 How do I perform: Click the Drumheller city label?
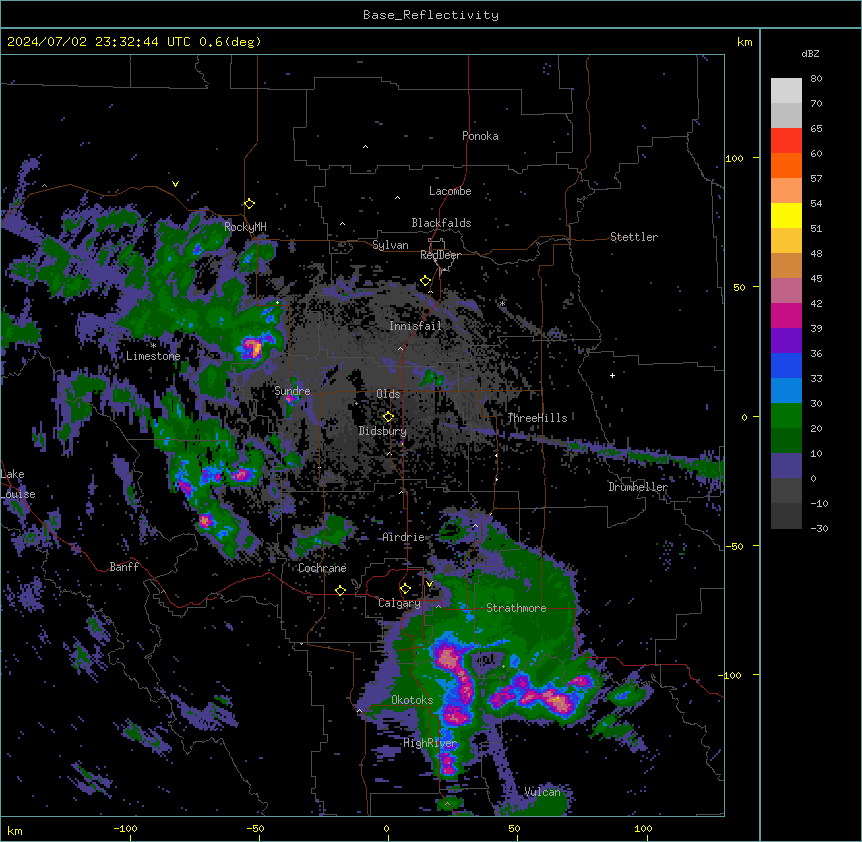point(638,487)
